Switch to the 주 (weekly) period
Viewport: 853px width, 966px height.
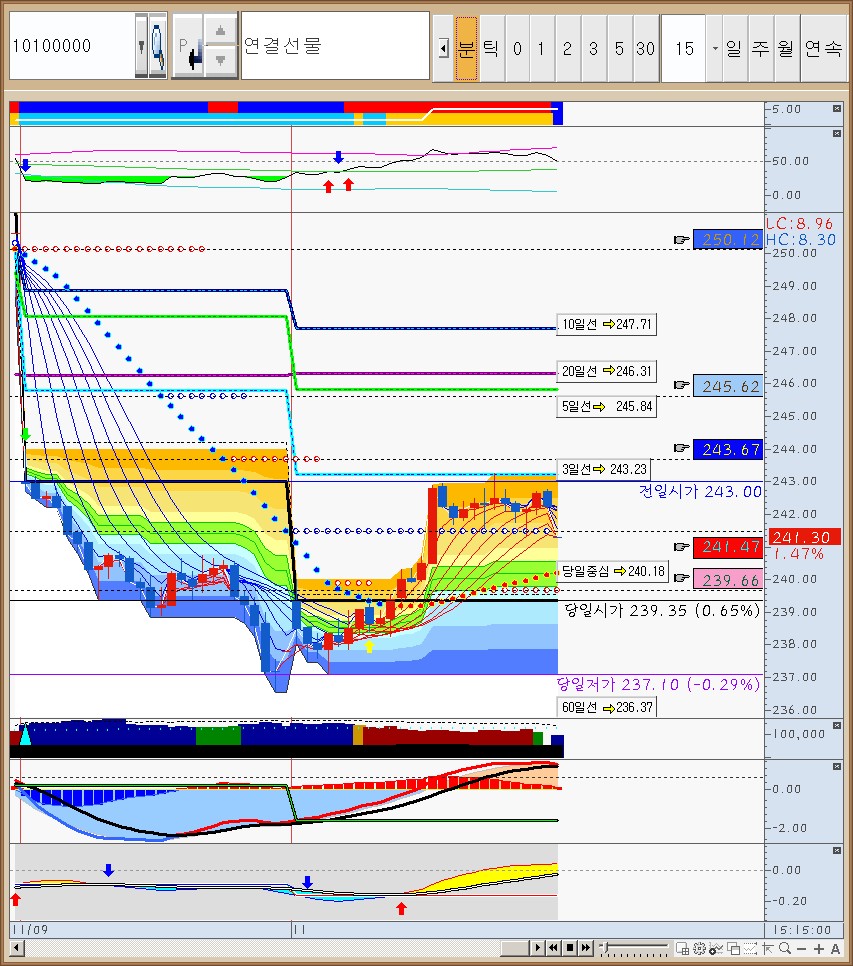(x=760, y=48)
